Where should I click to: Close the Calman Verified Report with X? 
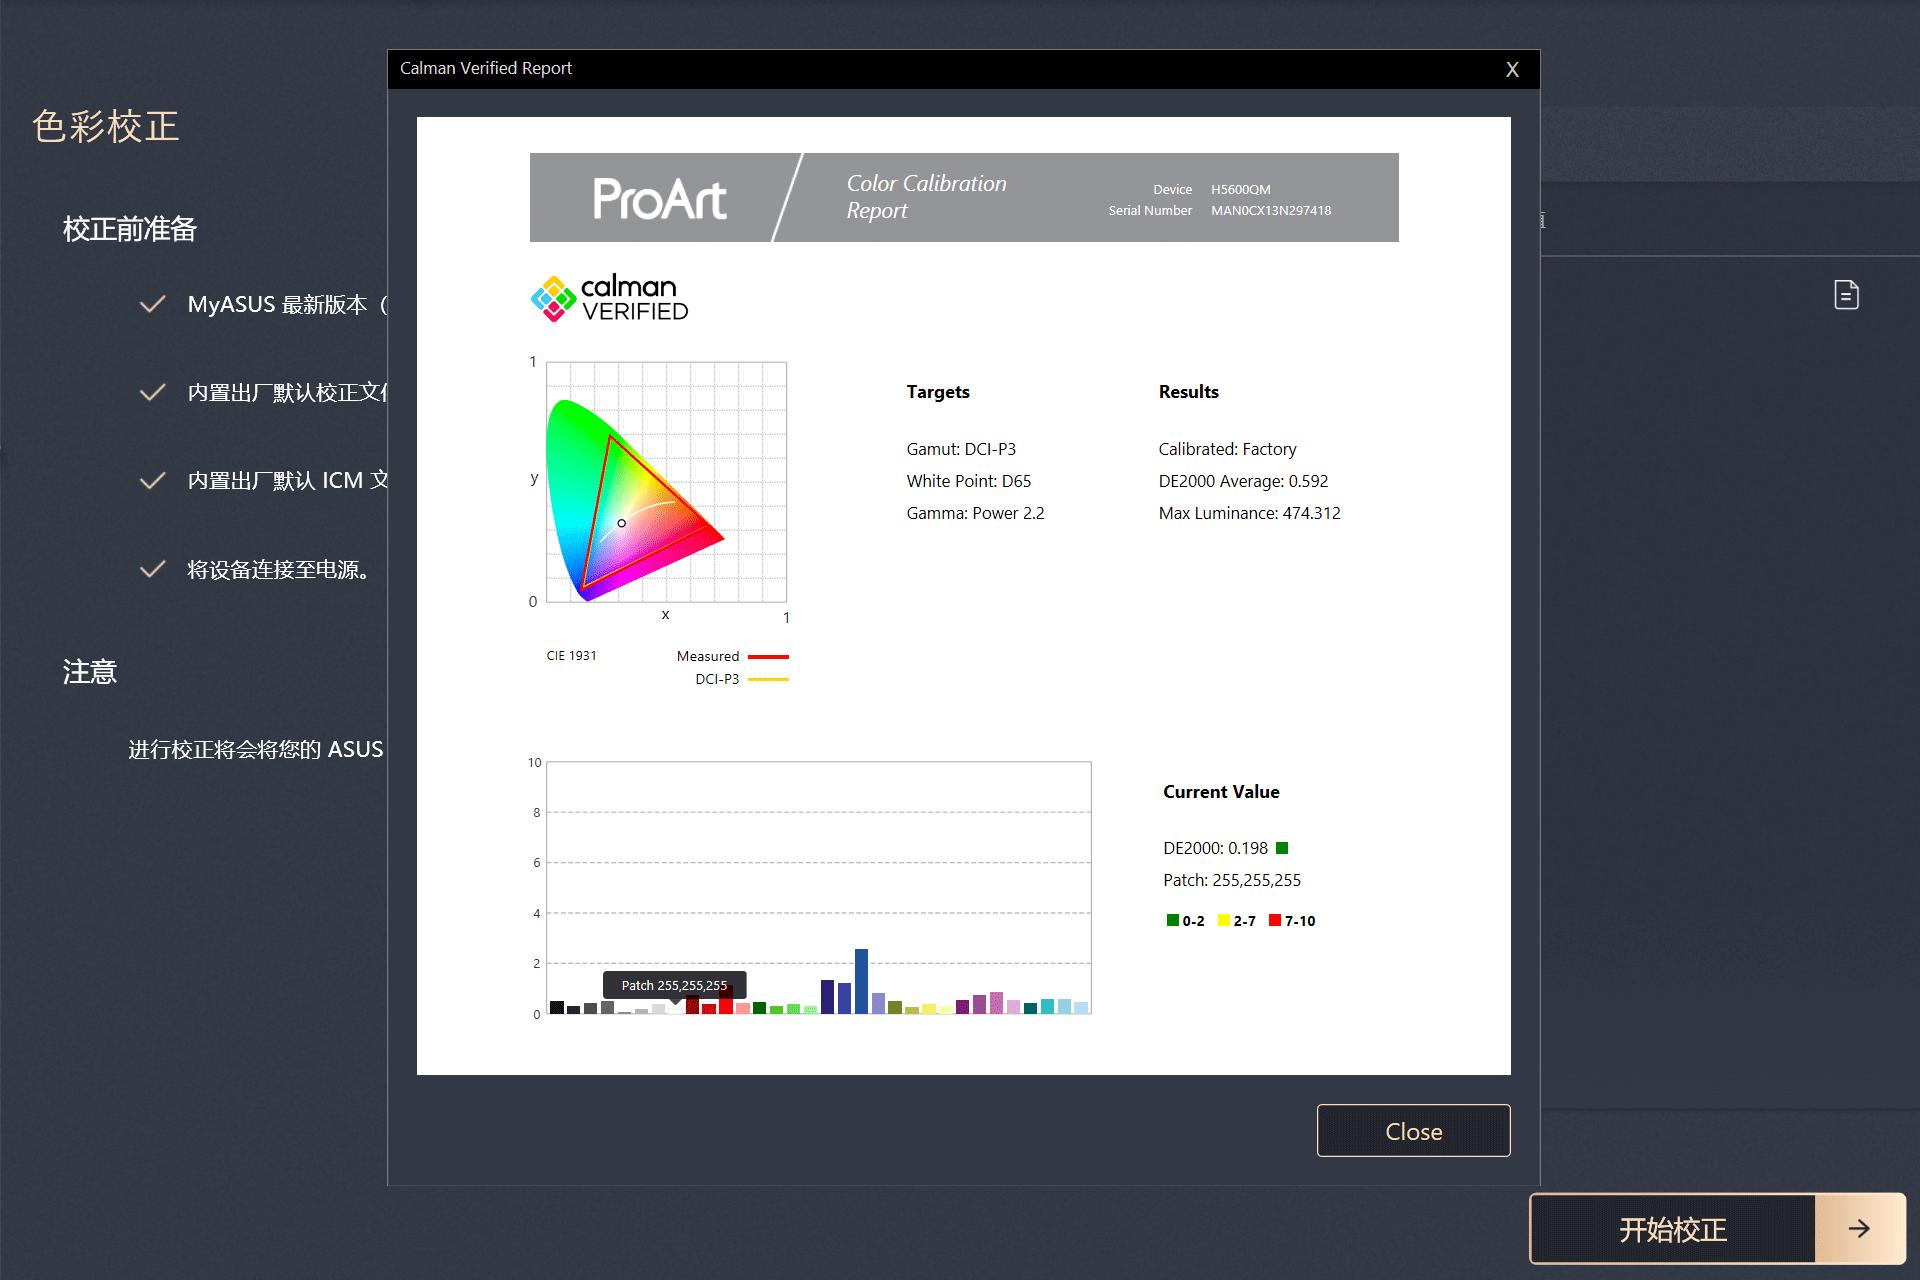[x=1512, y=69]
